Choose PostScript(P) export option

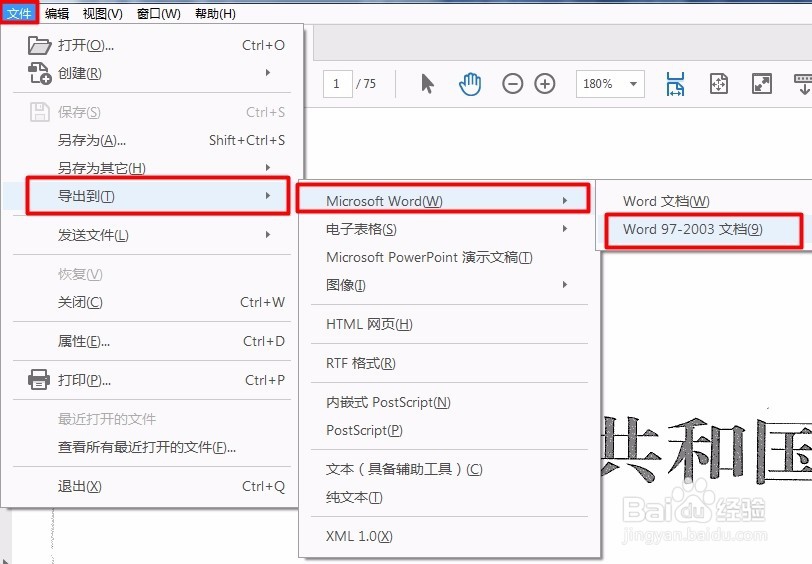[450, 430]
